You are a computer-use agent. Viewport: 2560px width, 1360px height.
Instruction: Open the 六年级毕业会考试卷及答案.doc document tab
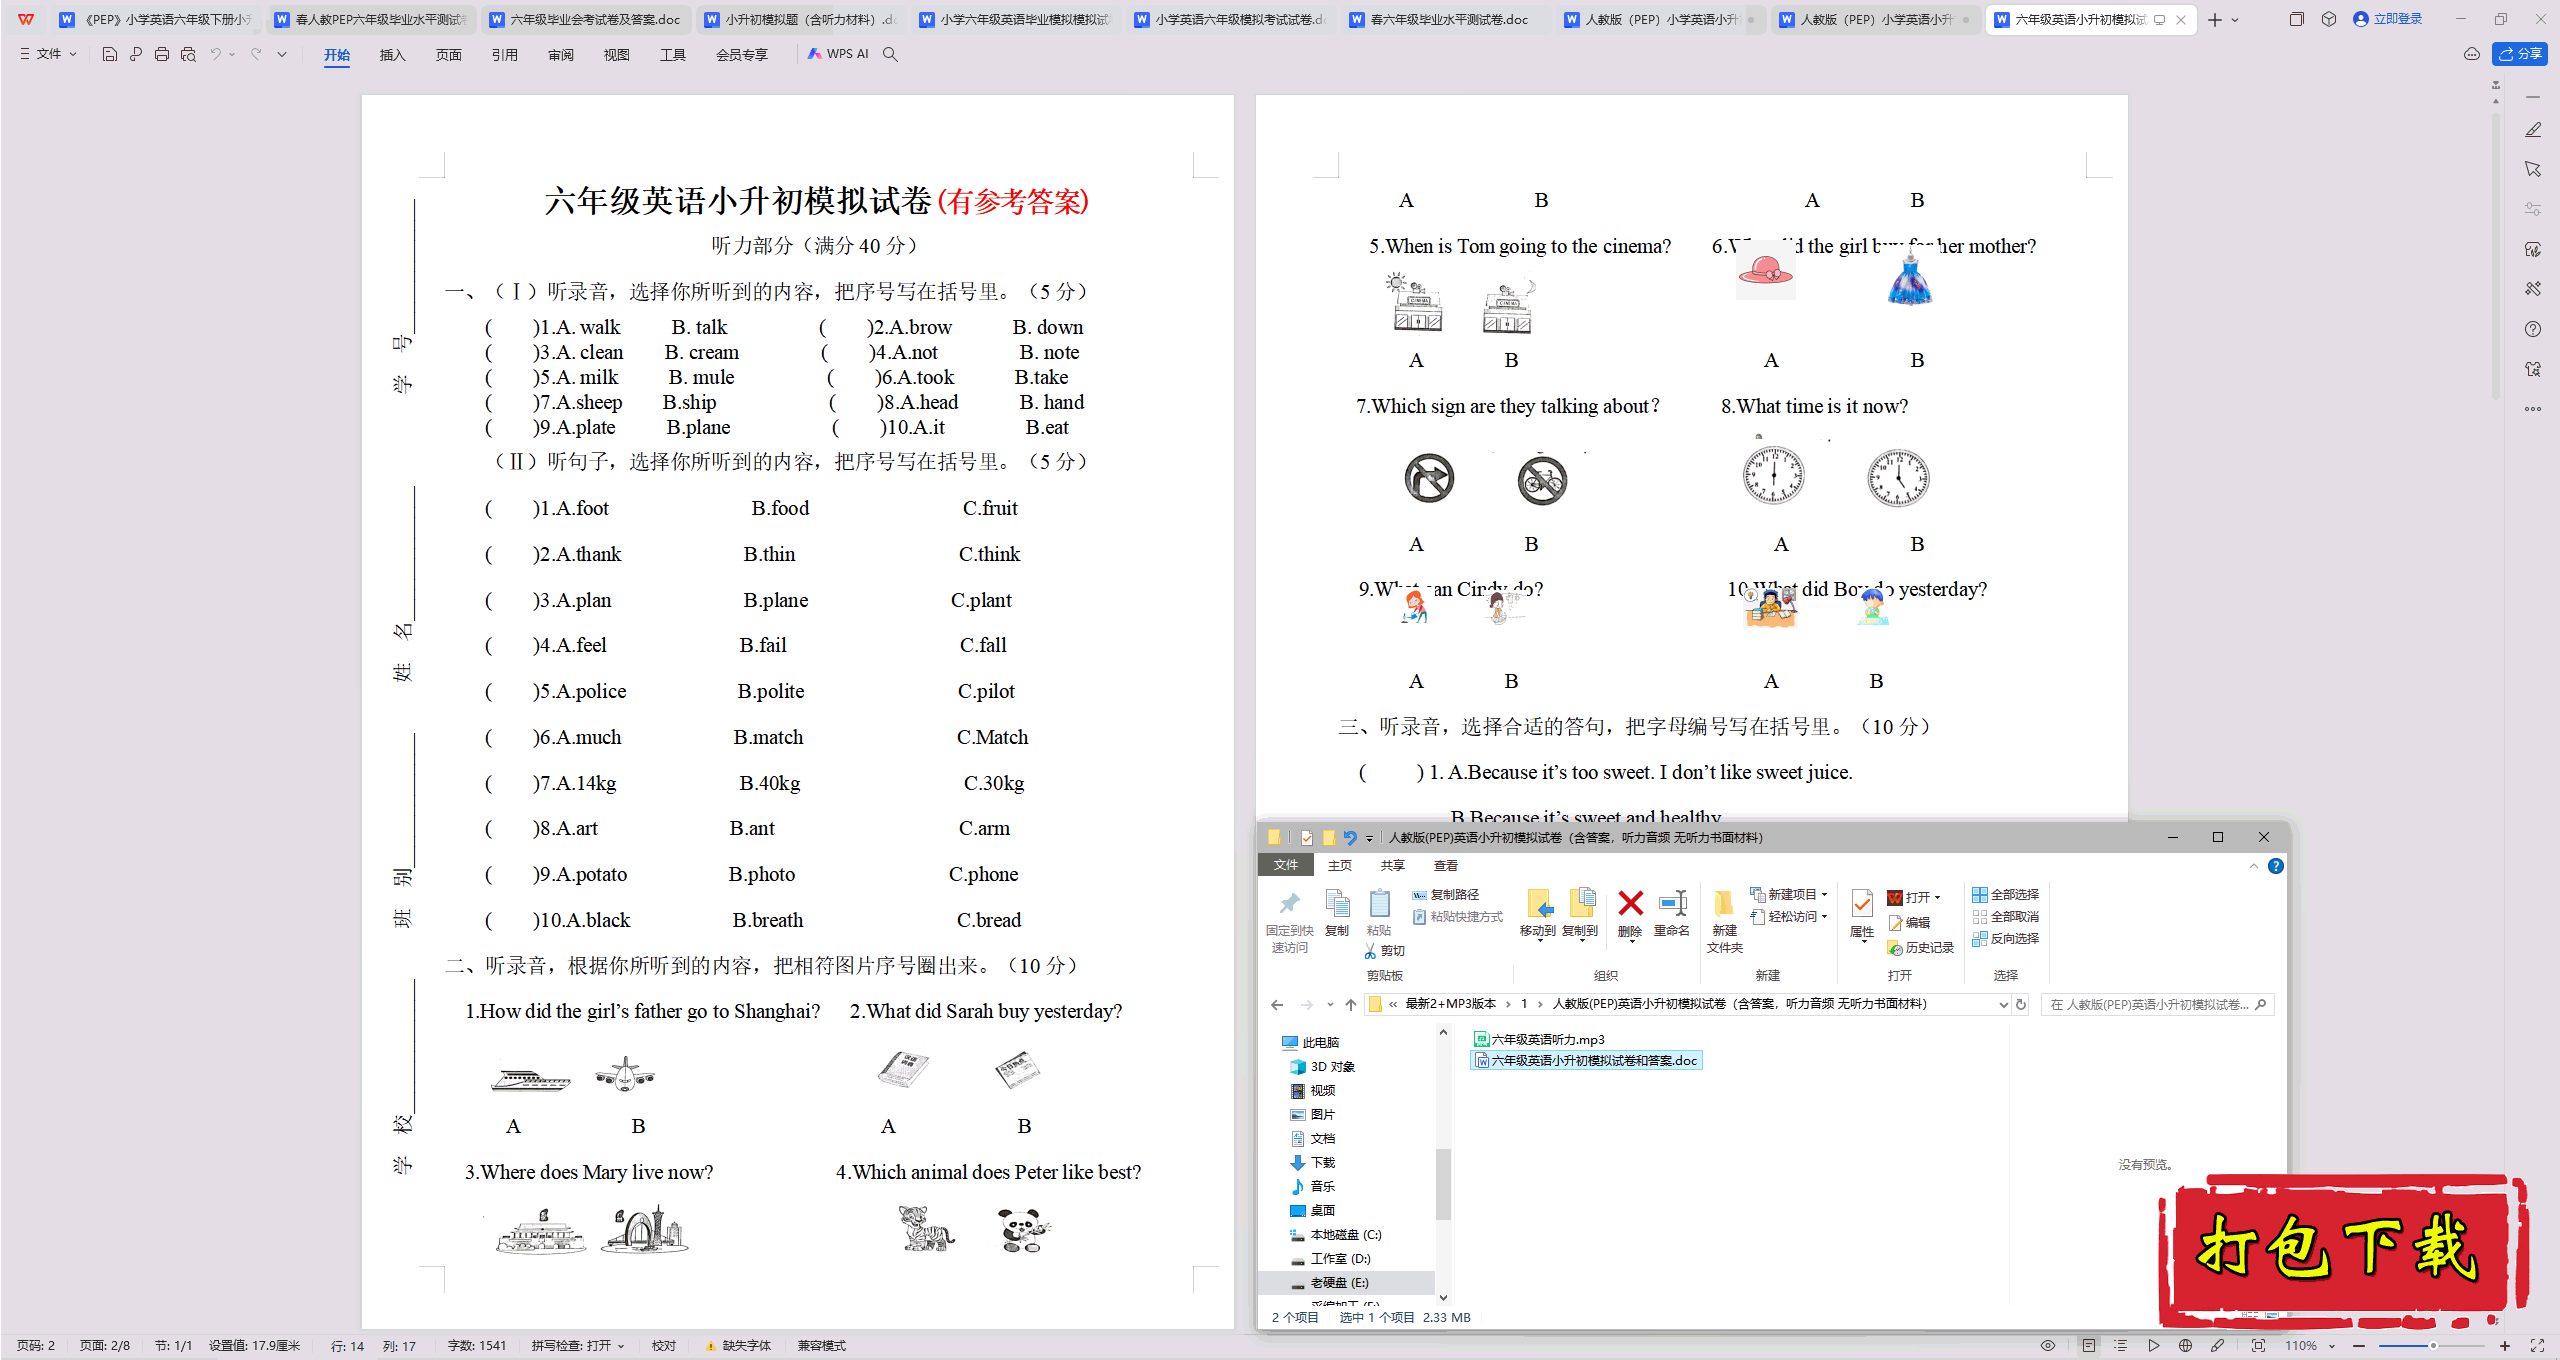pos(586,19)
